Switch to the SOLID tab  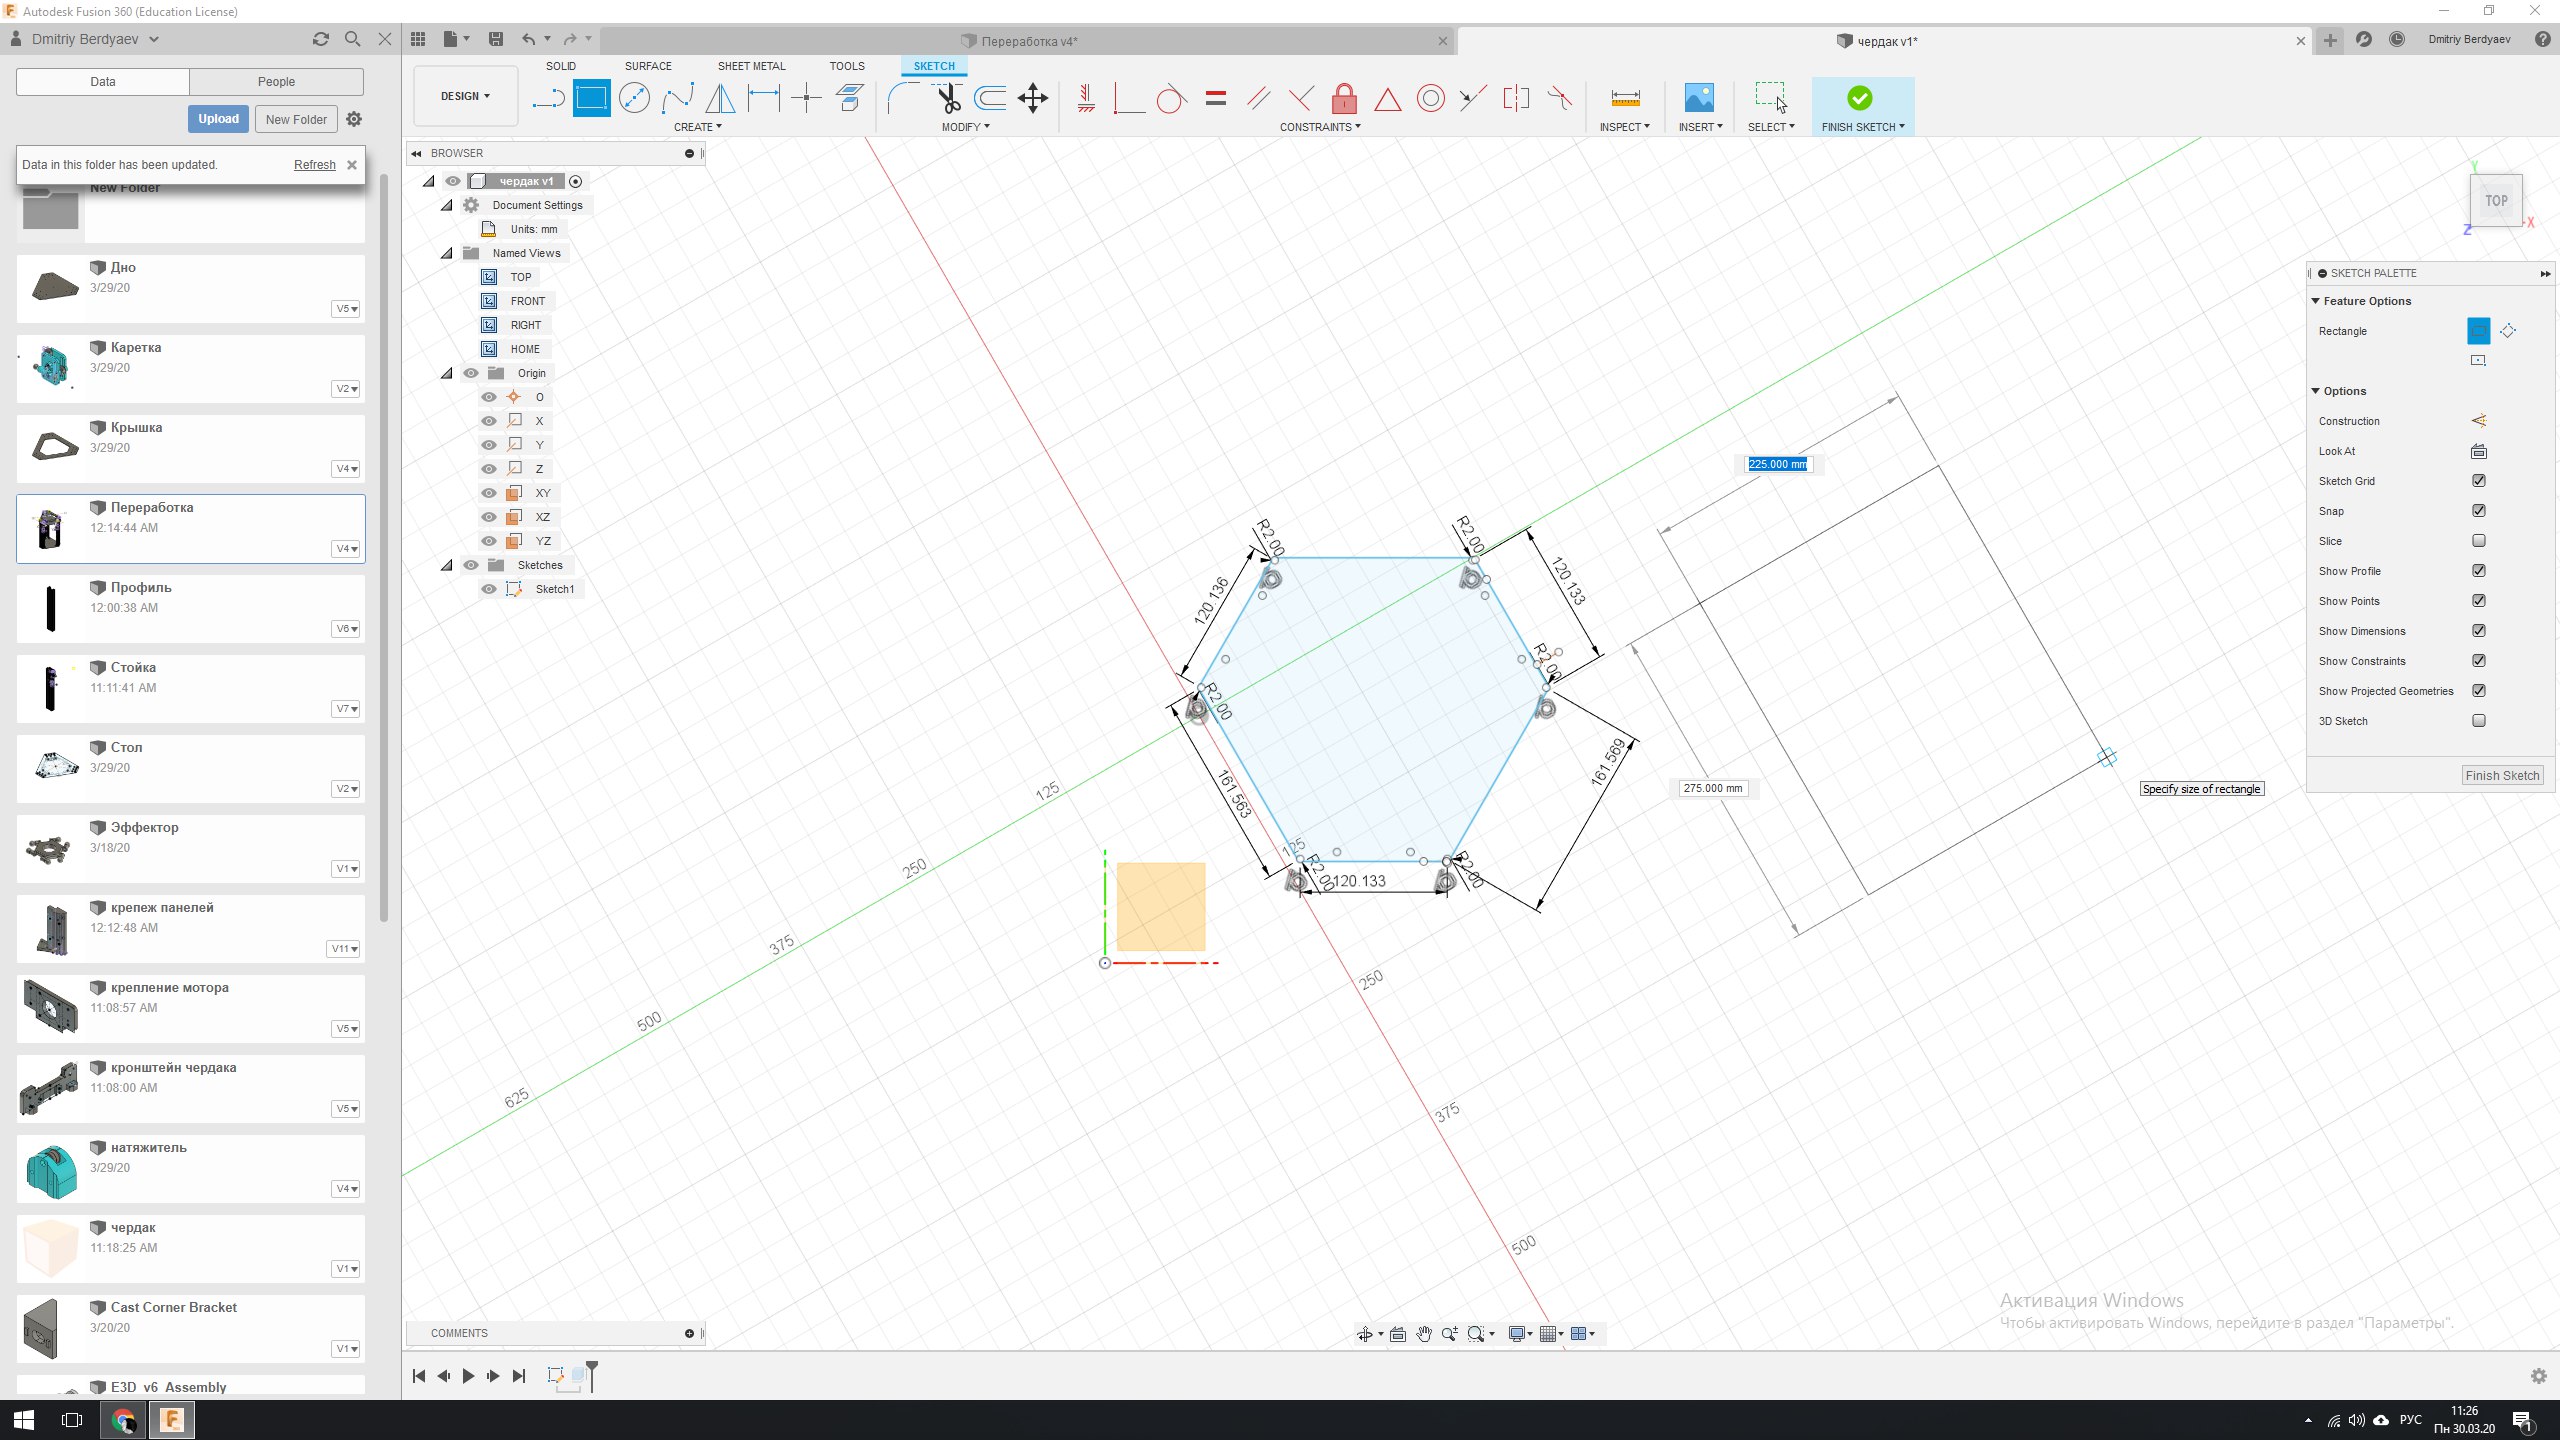[560, 66]
